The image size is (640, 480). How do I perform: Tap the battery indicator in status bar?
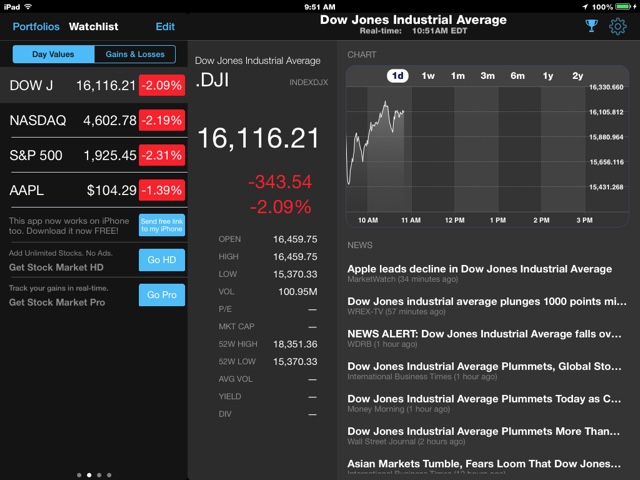pyautogui.click(x=623, y=7)
